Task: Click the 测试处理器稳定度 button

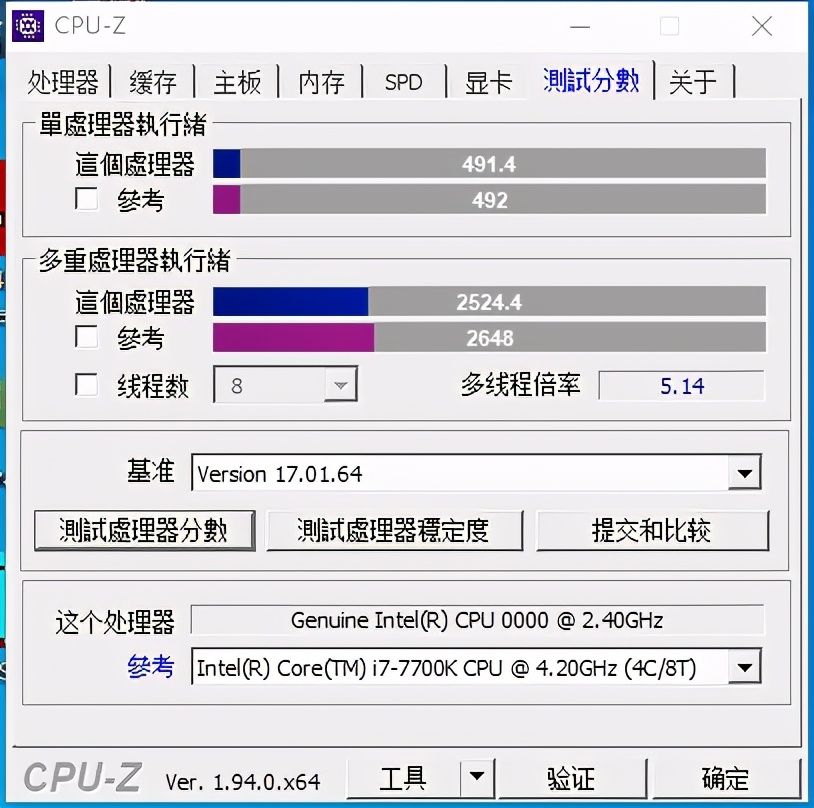Action: tap(395, 530)
